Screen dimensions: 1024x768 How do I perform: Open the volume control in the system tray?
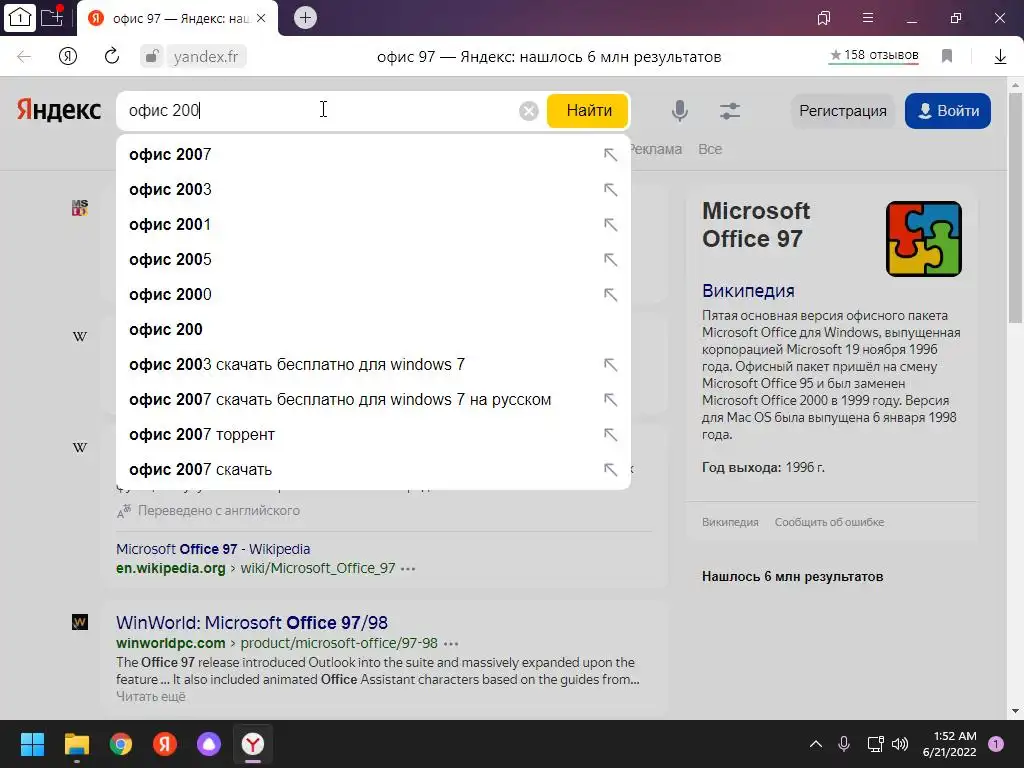tap(900, 744)
